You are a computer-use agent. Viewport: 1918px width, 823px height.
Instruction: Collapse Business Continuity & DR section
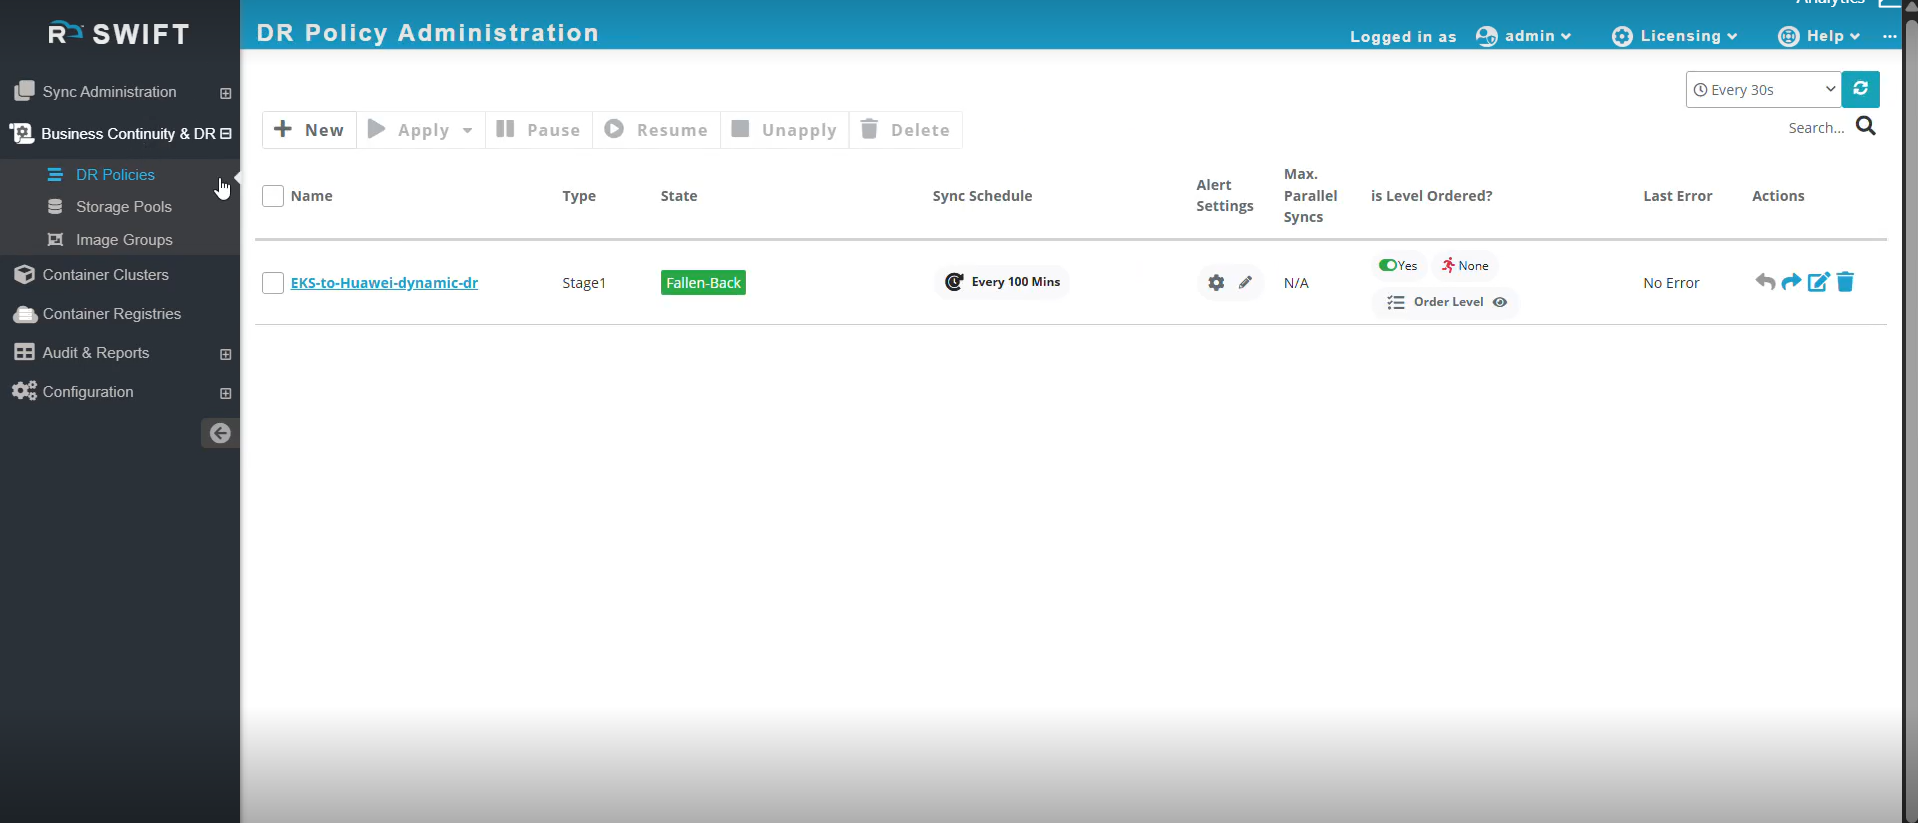[x=225, y=133]
